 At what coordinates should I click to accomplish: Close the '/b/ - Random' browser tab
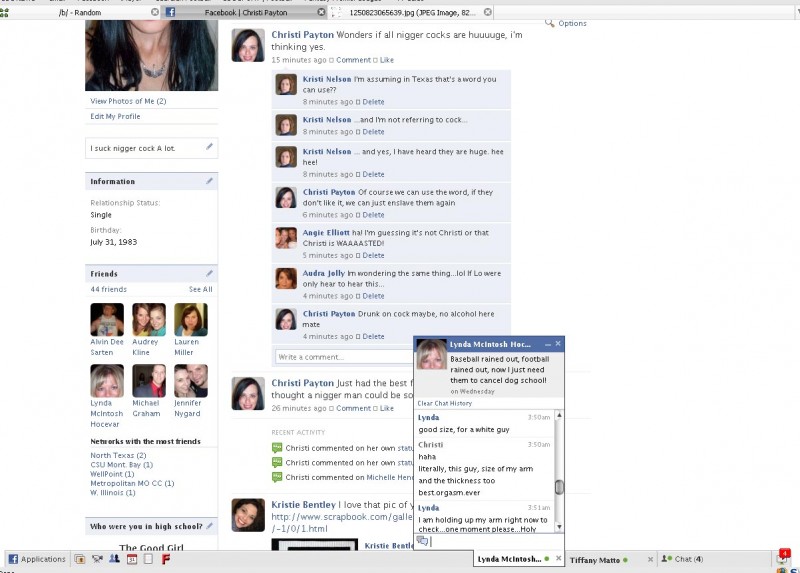point(155,12)
